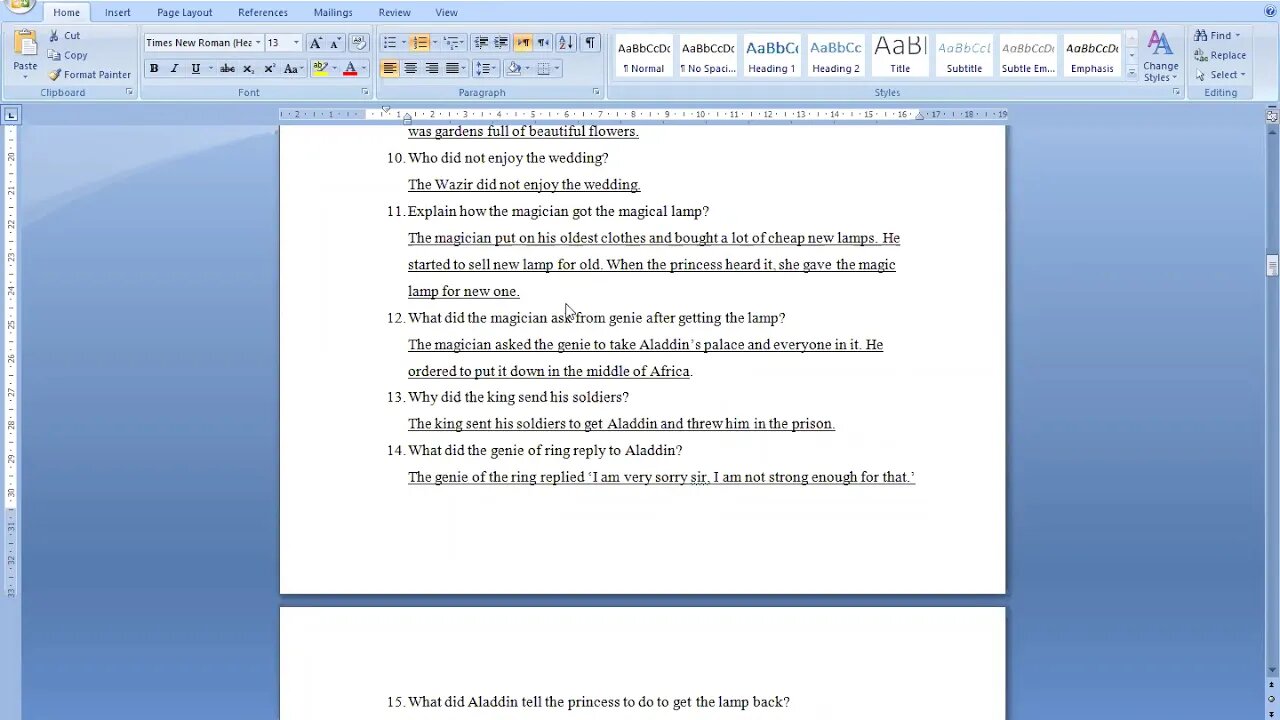Copy selection to clipboard

67,55
